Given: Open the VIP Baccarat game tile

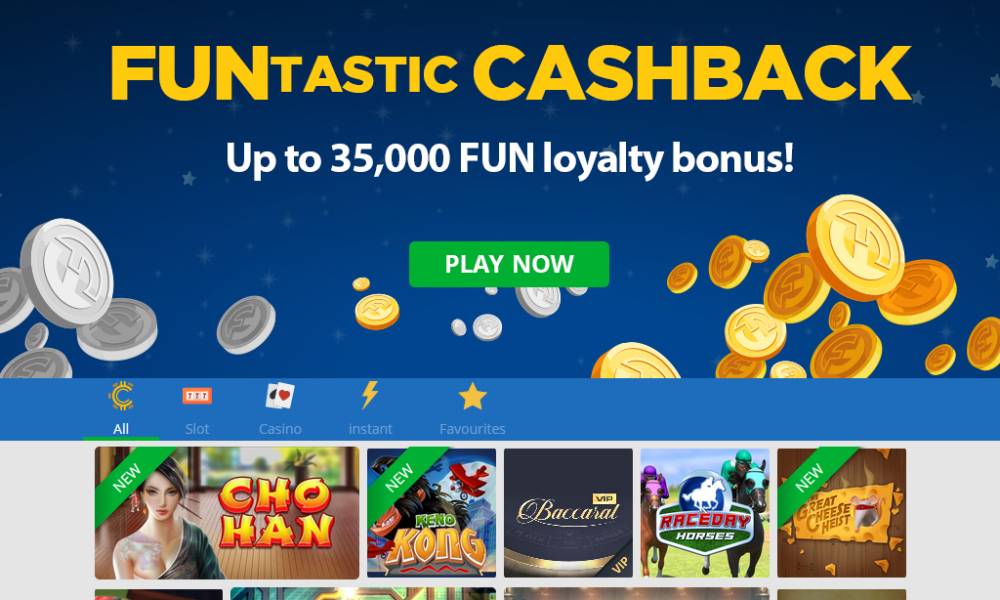Looking at the screenshot, I should (x=568, y=513).
